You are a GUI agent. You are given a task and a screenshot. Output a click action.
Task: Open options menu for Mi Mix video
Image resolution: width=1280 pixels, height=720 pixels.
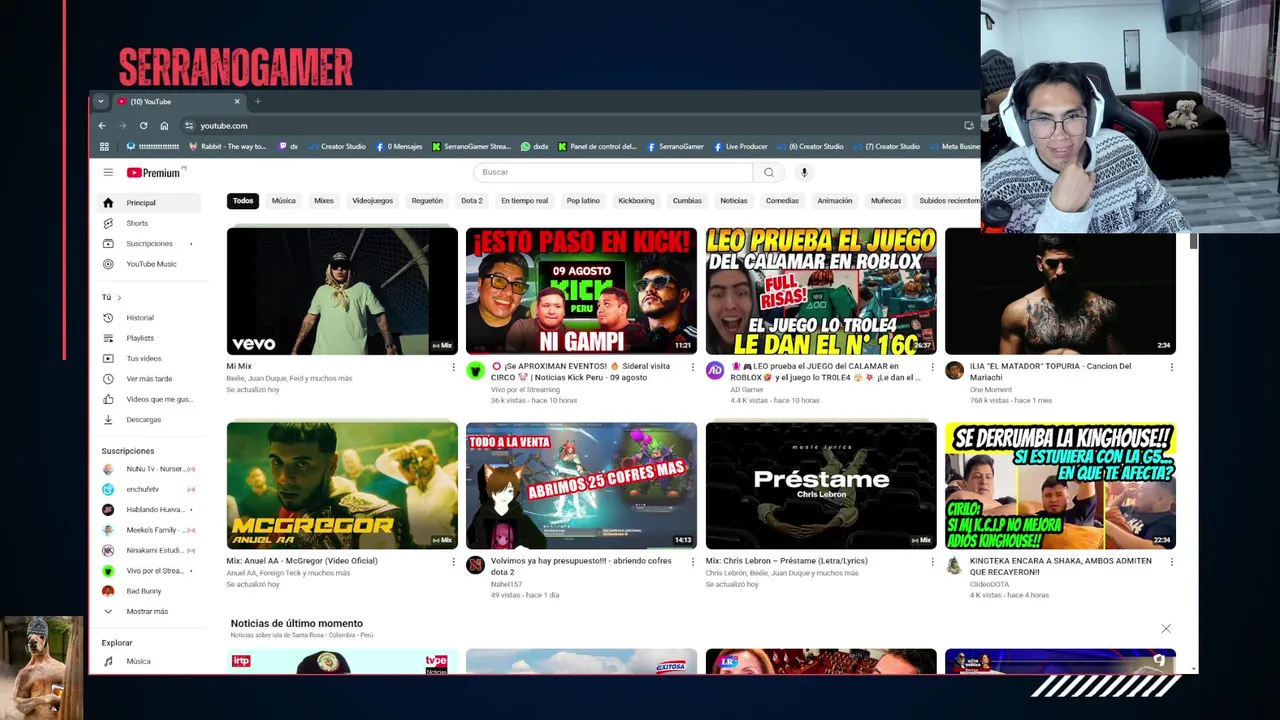click(453, 367)
